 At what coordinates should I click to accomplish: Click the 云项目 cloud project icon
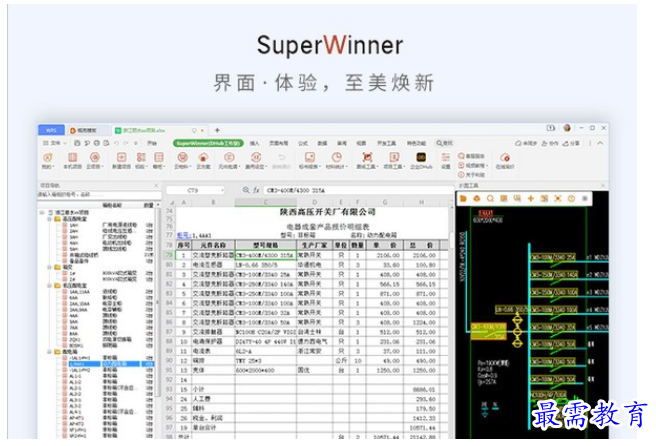point(95,161)
